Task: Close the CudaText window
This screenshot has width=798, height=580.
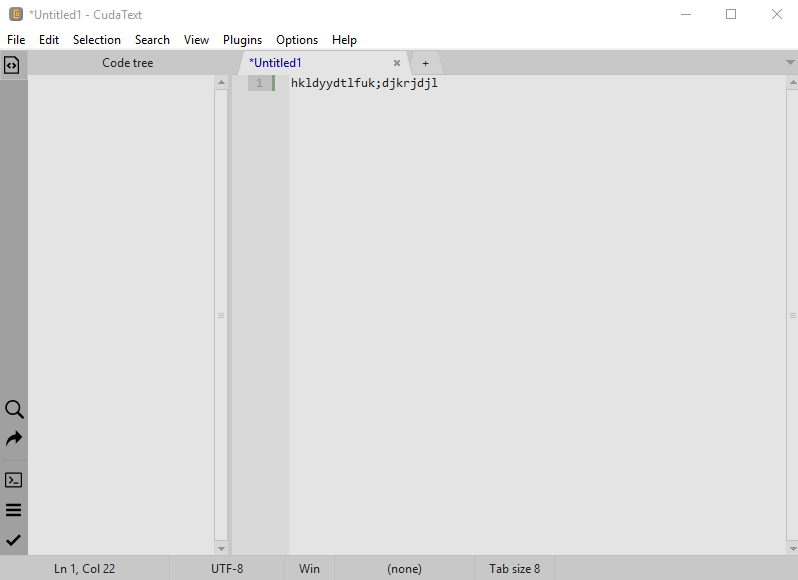Action: pyautogui.click(x=777, y=14)
